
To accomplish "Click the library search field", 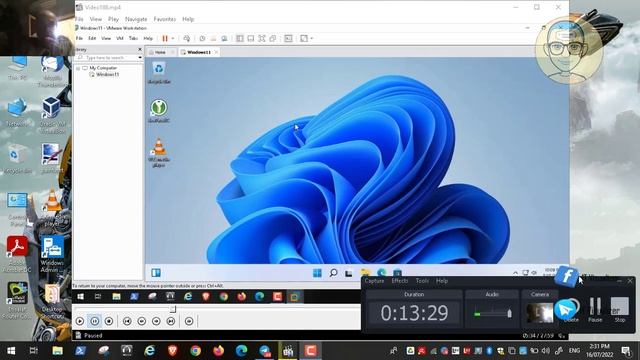I will 107,58.
